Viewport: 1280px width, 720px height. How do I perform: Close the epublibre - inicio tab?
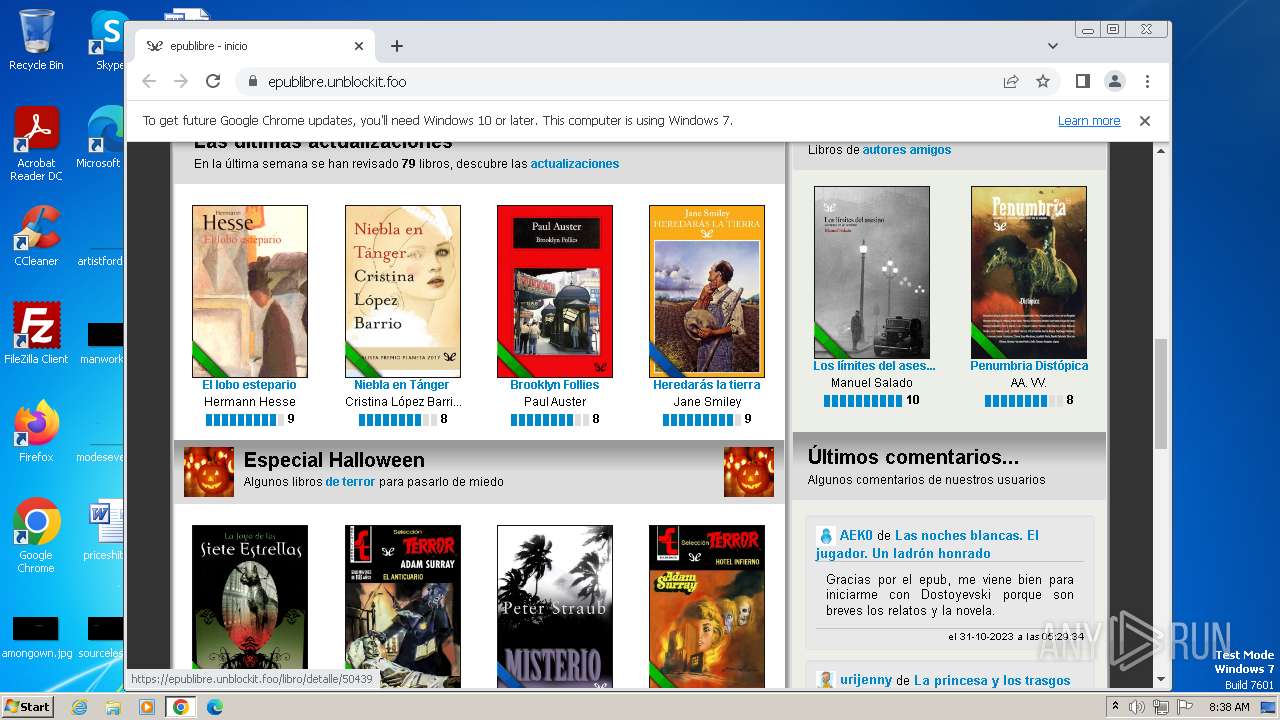pyautogui.click(x=359, y=46)
